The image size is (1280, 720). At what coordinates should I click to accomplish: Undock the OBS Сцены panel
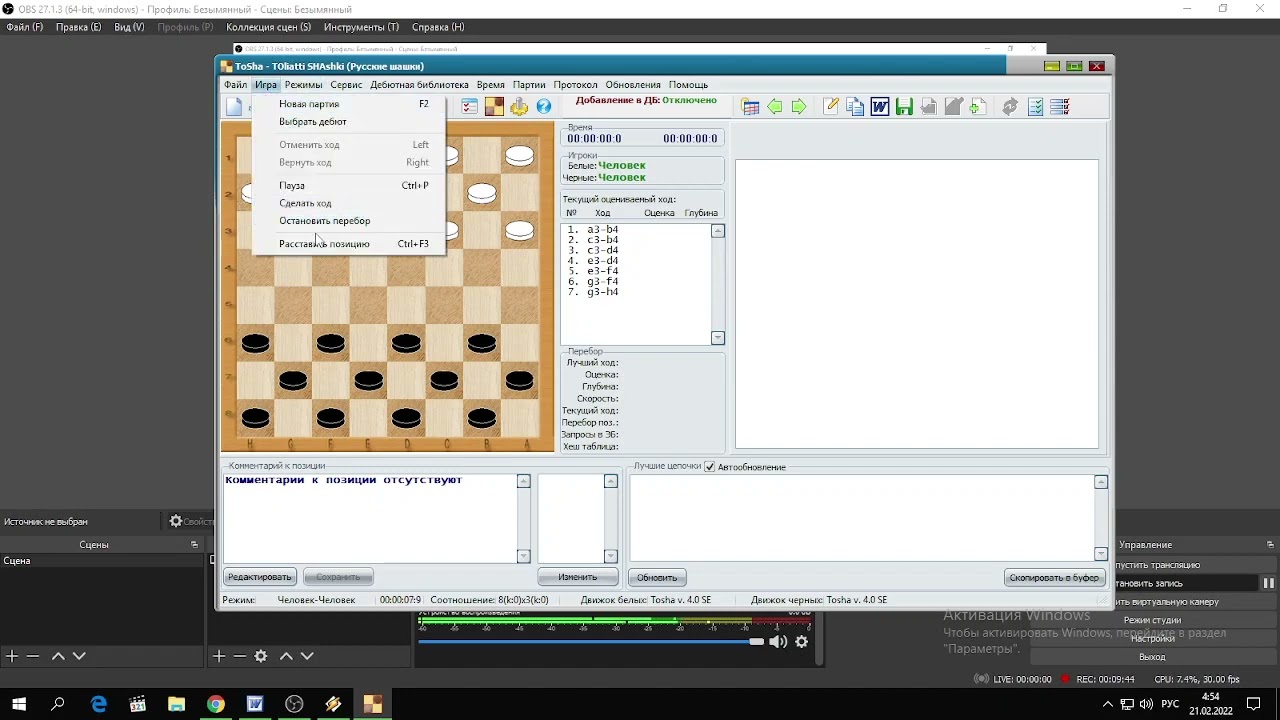pos(194,545)
